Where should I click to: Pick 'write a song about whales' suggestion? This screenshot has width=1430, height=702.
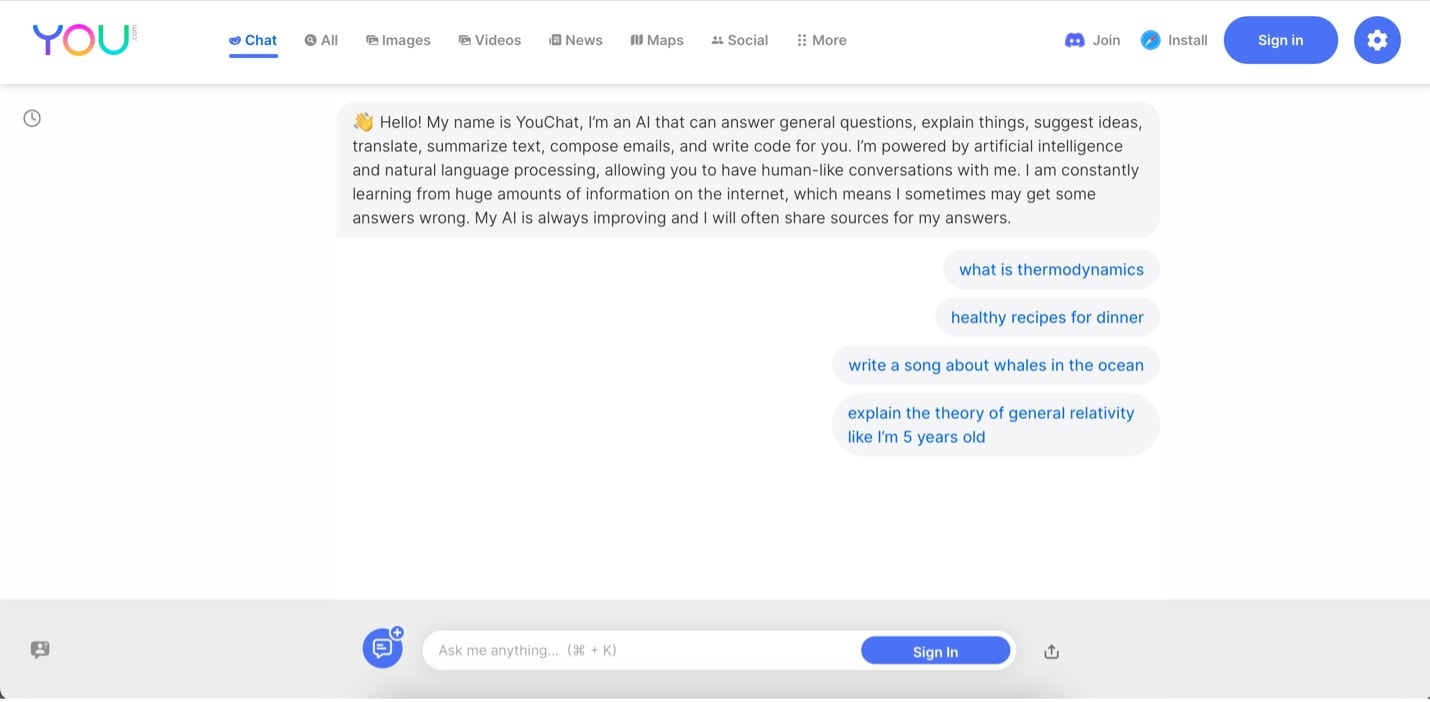point(996,365)
